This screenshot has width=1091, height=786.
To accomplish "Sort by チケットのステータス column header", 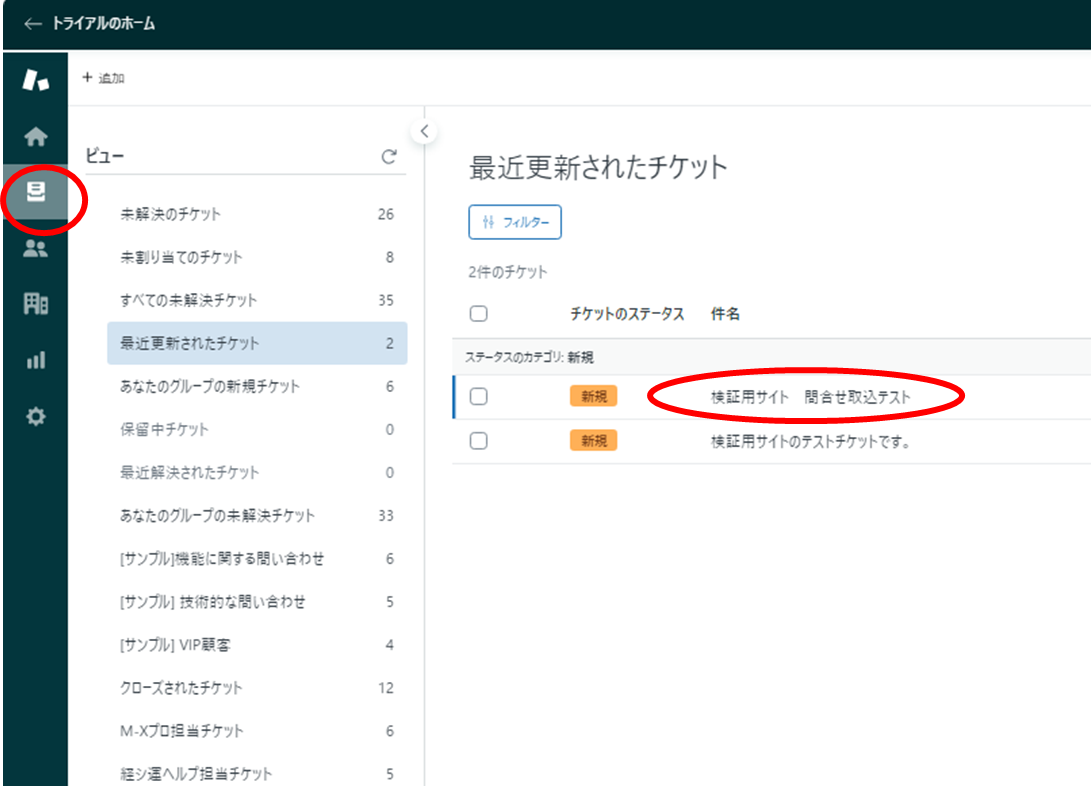I will point(627,314).
